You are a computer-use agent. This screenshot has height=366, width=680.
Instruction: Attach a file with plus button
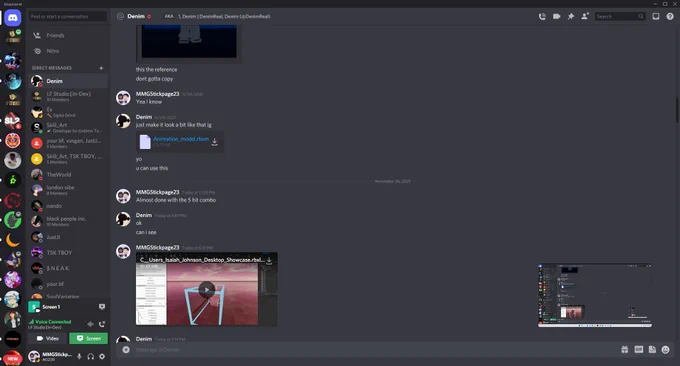126,350
